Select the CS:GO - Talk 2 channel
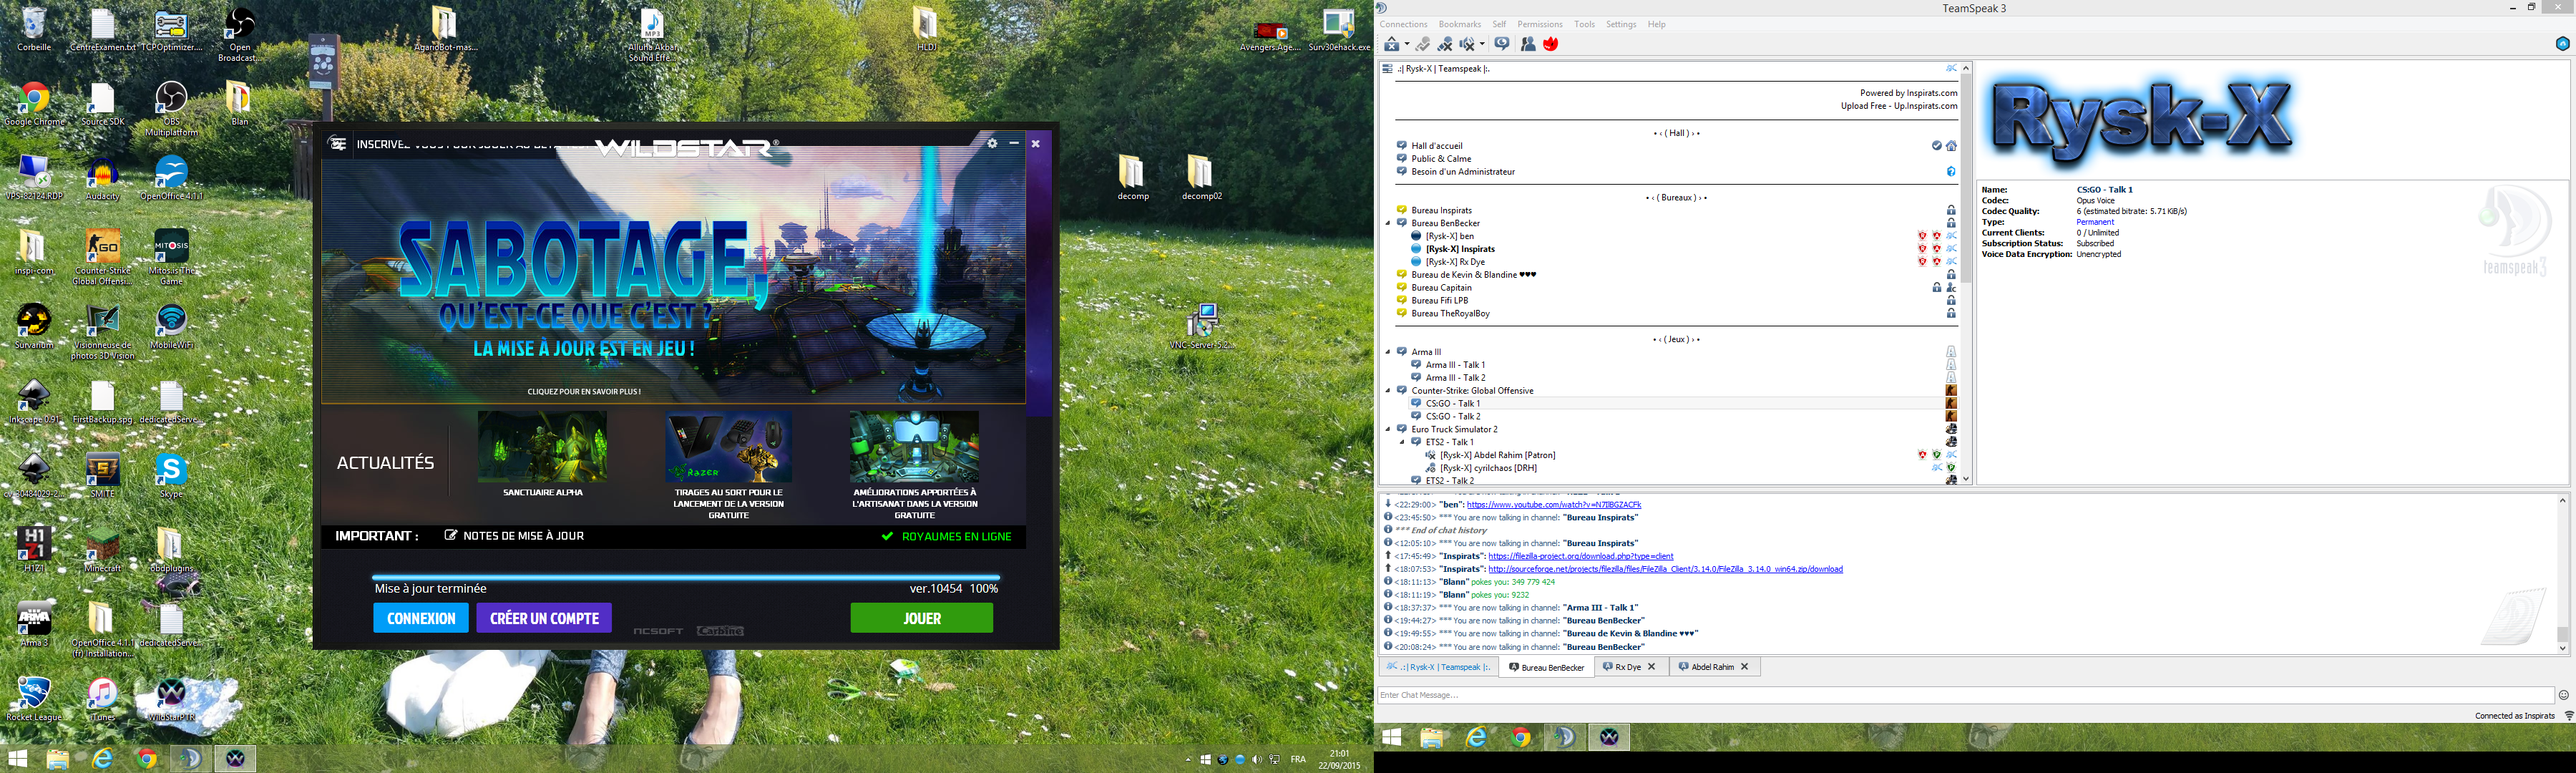 (1453, 416)
